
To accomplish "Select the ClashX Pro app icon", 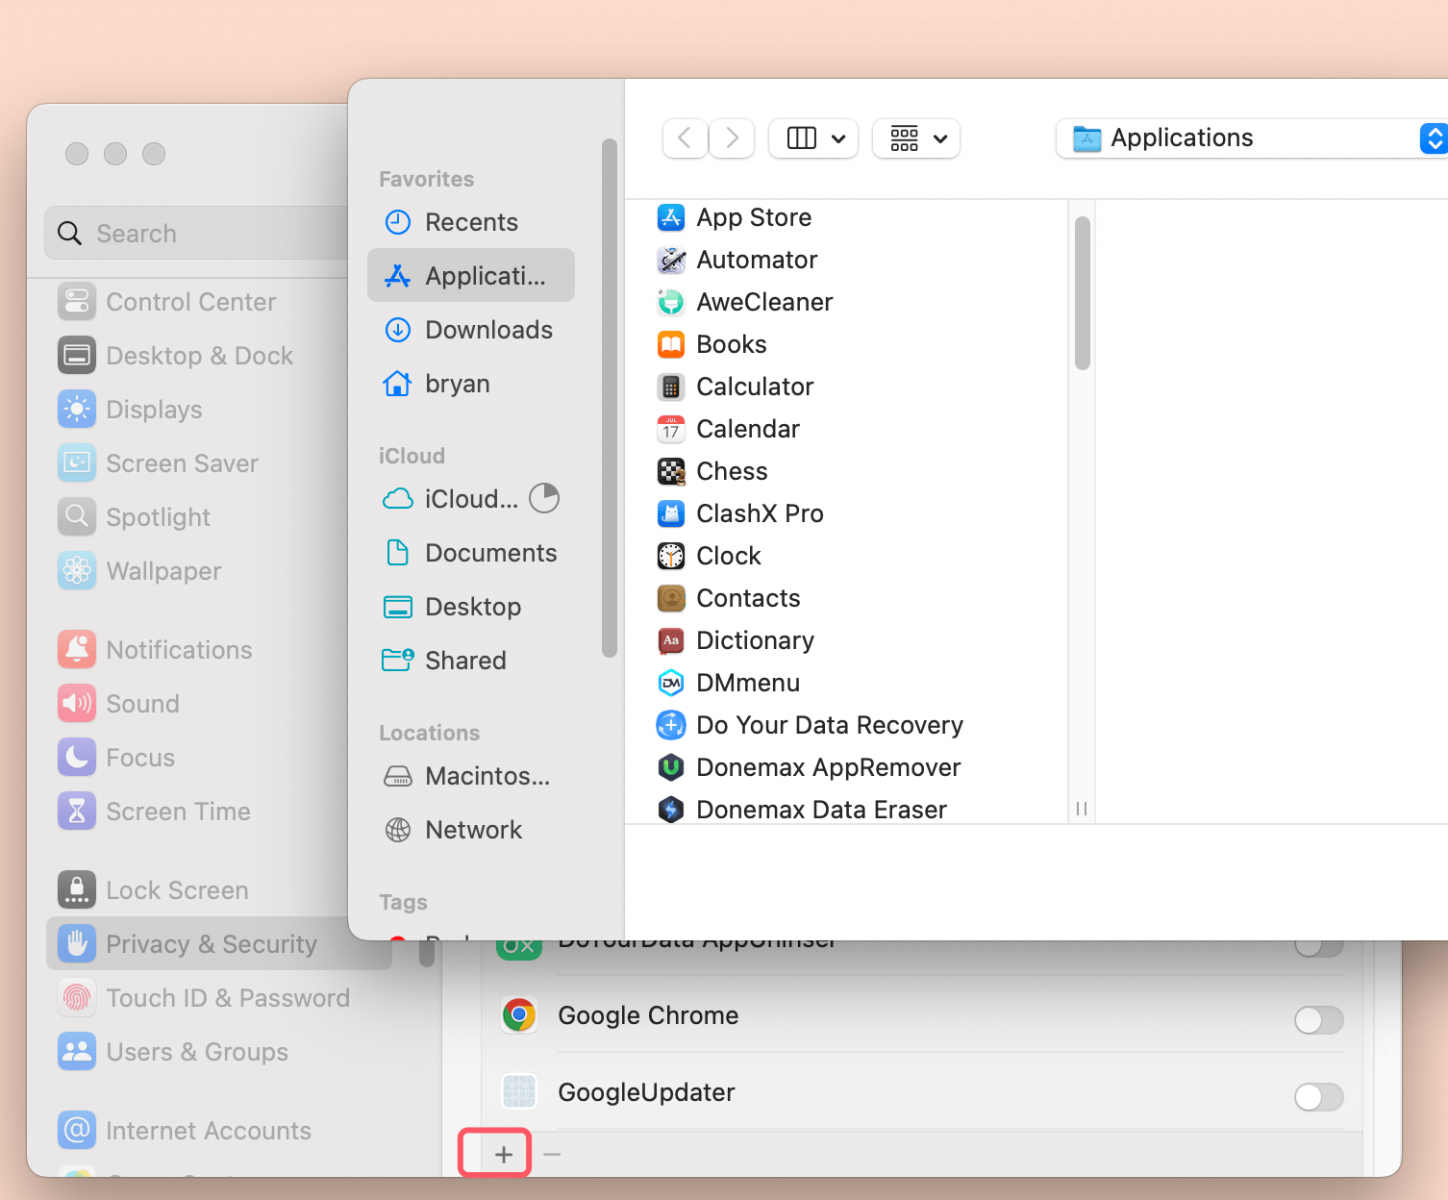I will point(671,514).
